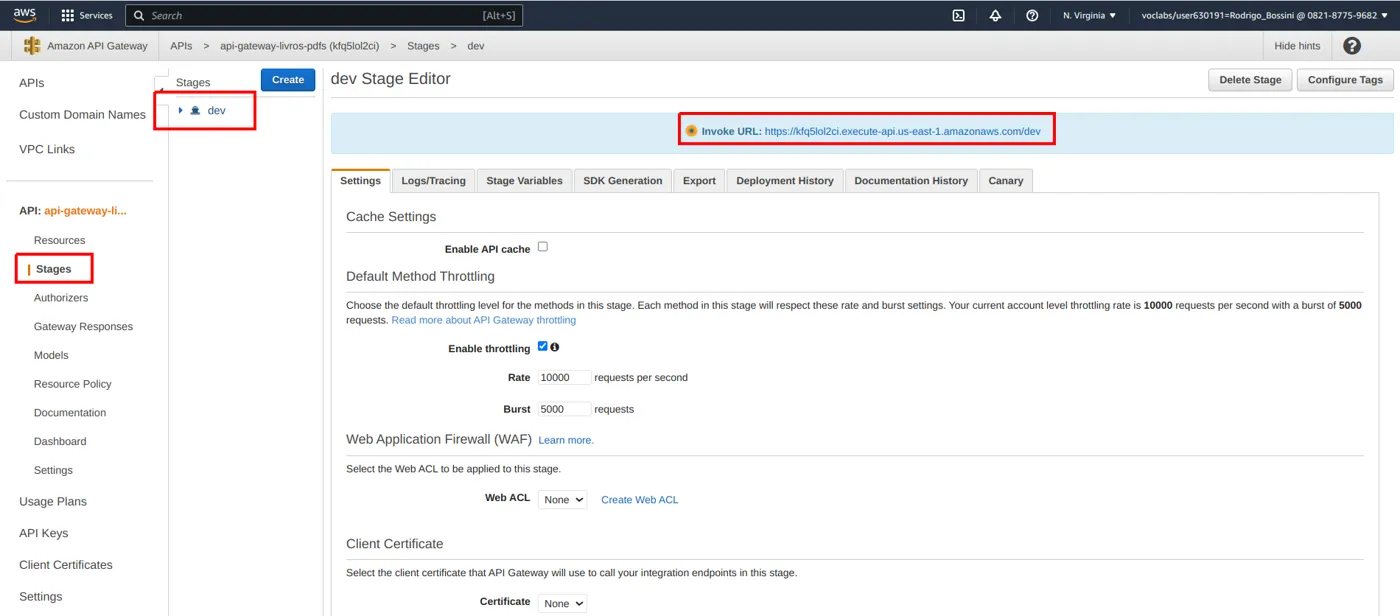Click the Hide hints button

pos(1297,46)
